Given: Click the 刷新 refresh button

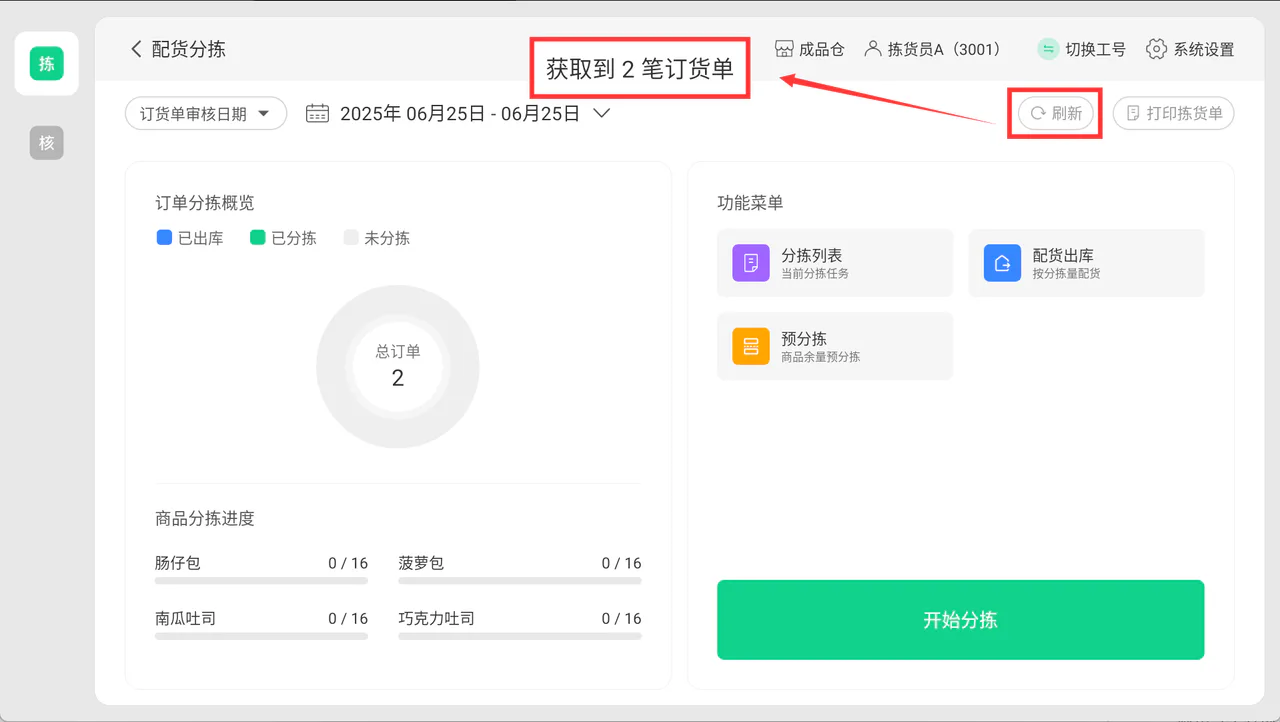Looking at the screenshot, I should [1056, 114].
